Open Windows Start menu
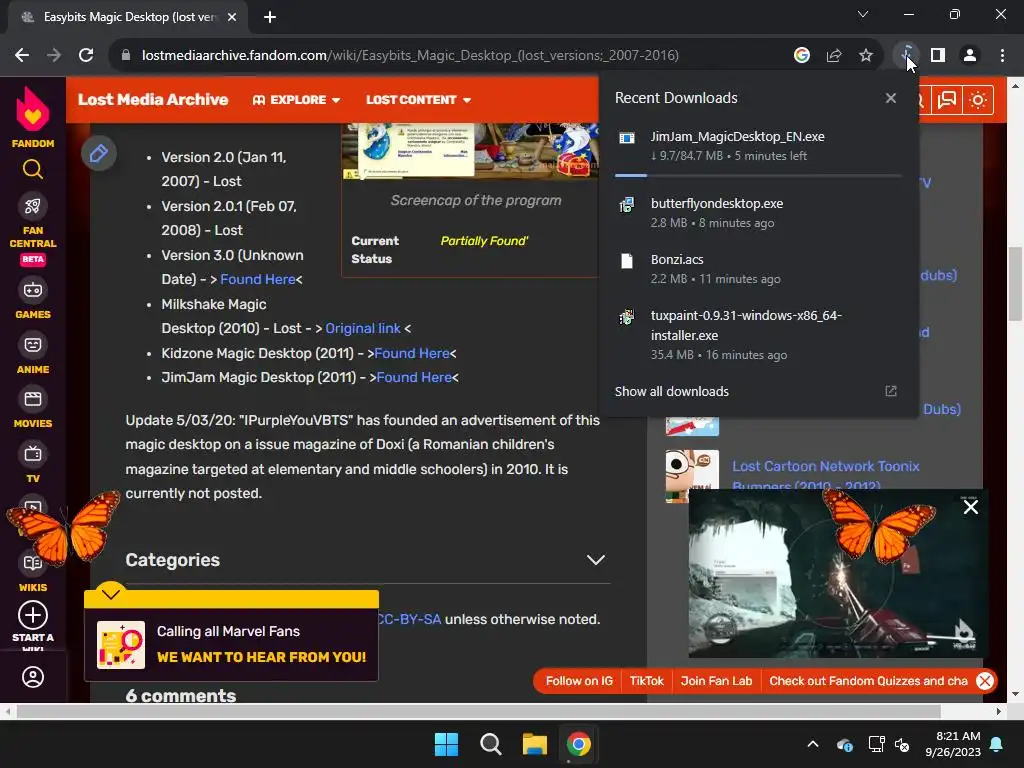Screen dimensions: 1024x768 click(447, 744)
